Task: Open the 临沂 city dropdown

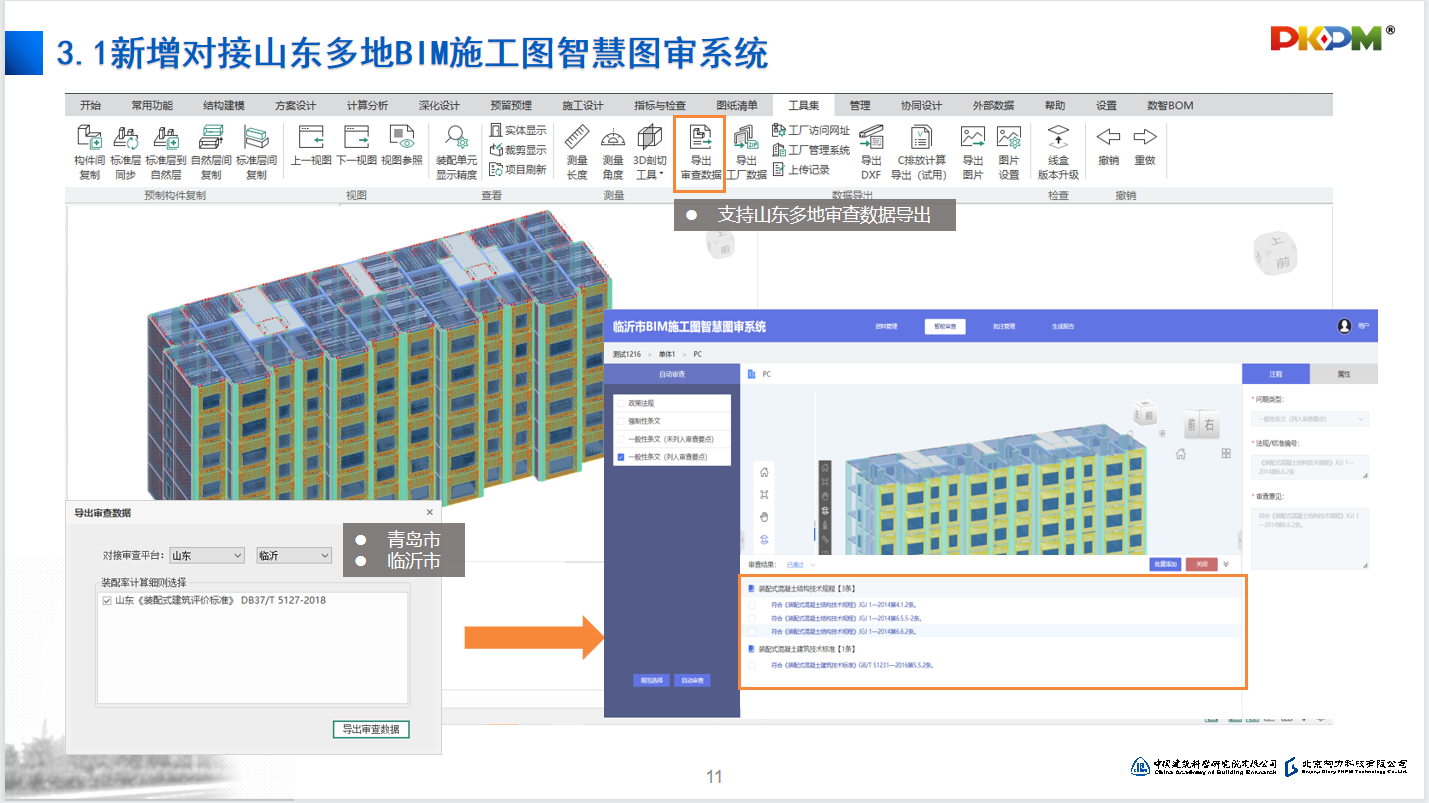Action: tap(293, 555)
